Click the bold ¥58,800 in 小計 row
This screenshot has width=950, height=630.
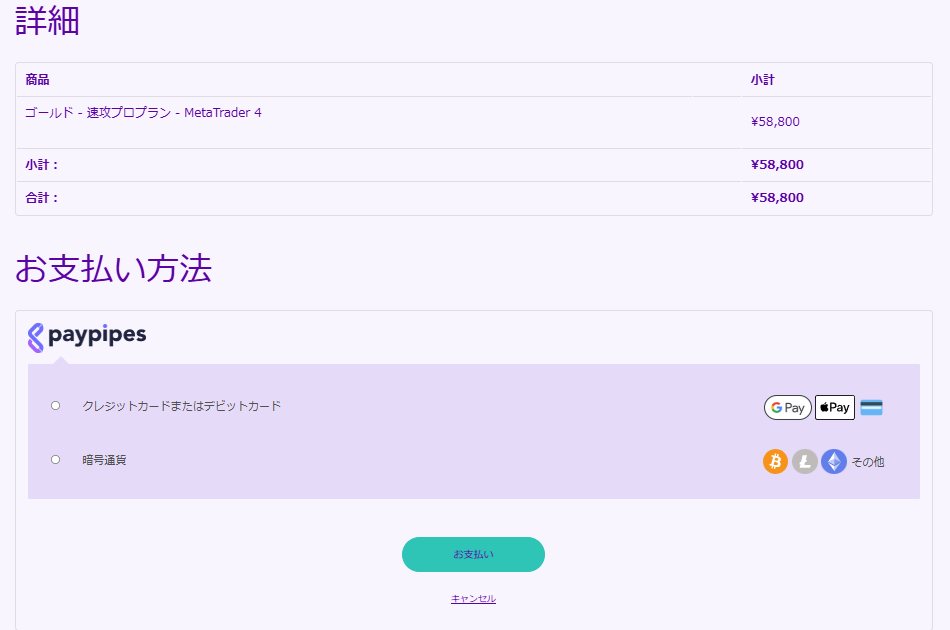(x=777, y=165)
